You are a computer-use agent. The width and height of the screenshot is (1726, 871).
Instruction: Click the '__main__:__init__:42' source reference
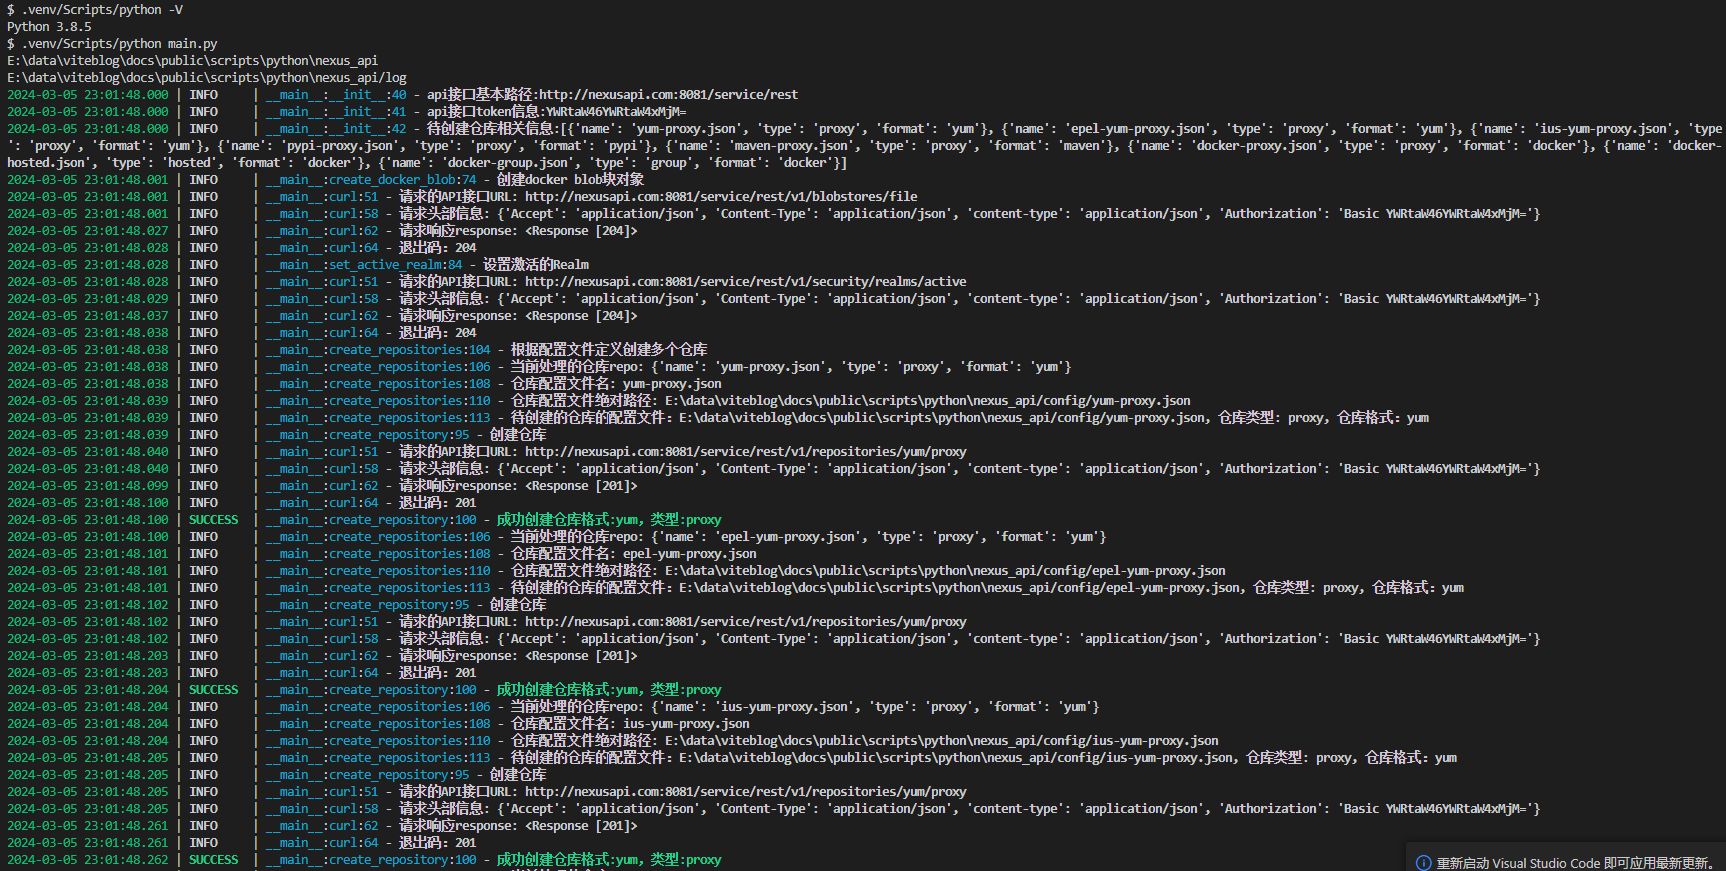click(336, 129)
